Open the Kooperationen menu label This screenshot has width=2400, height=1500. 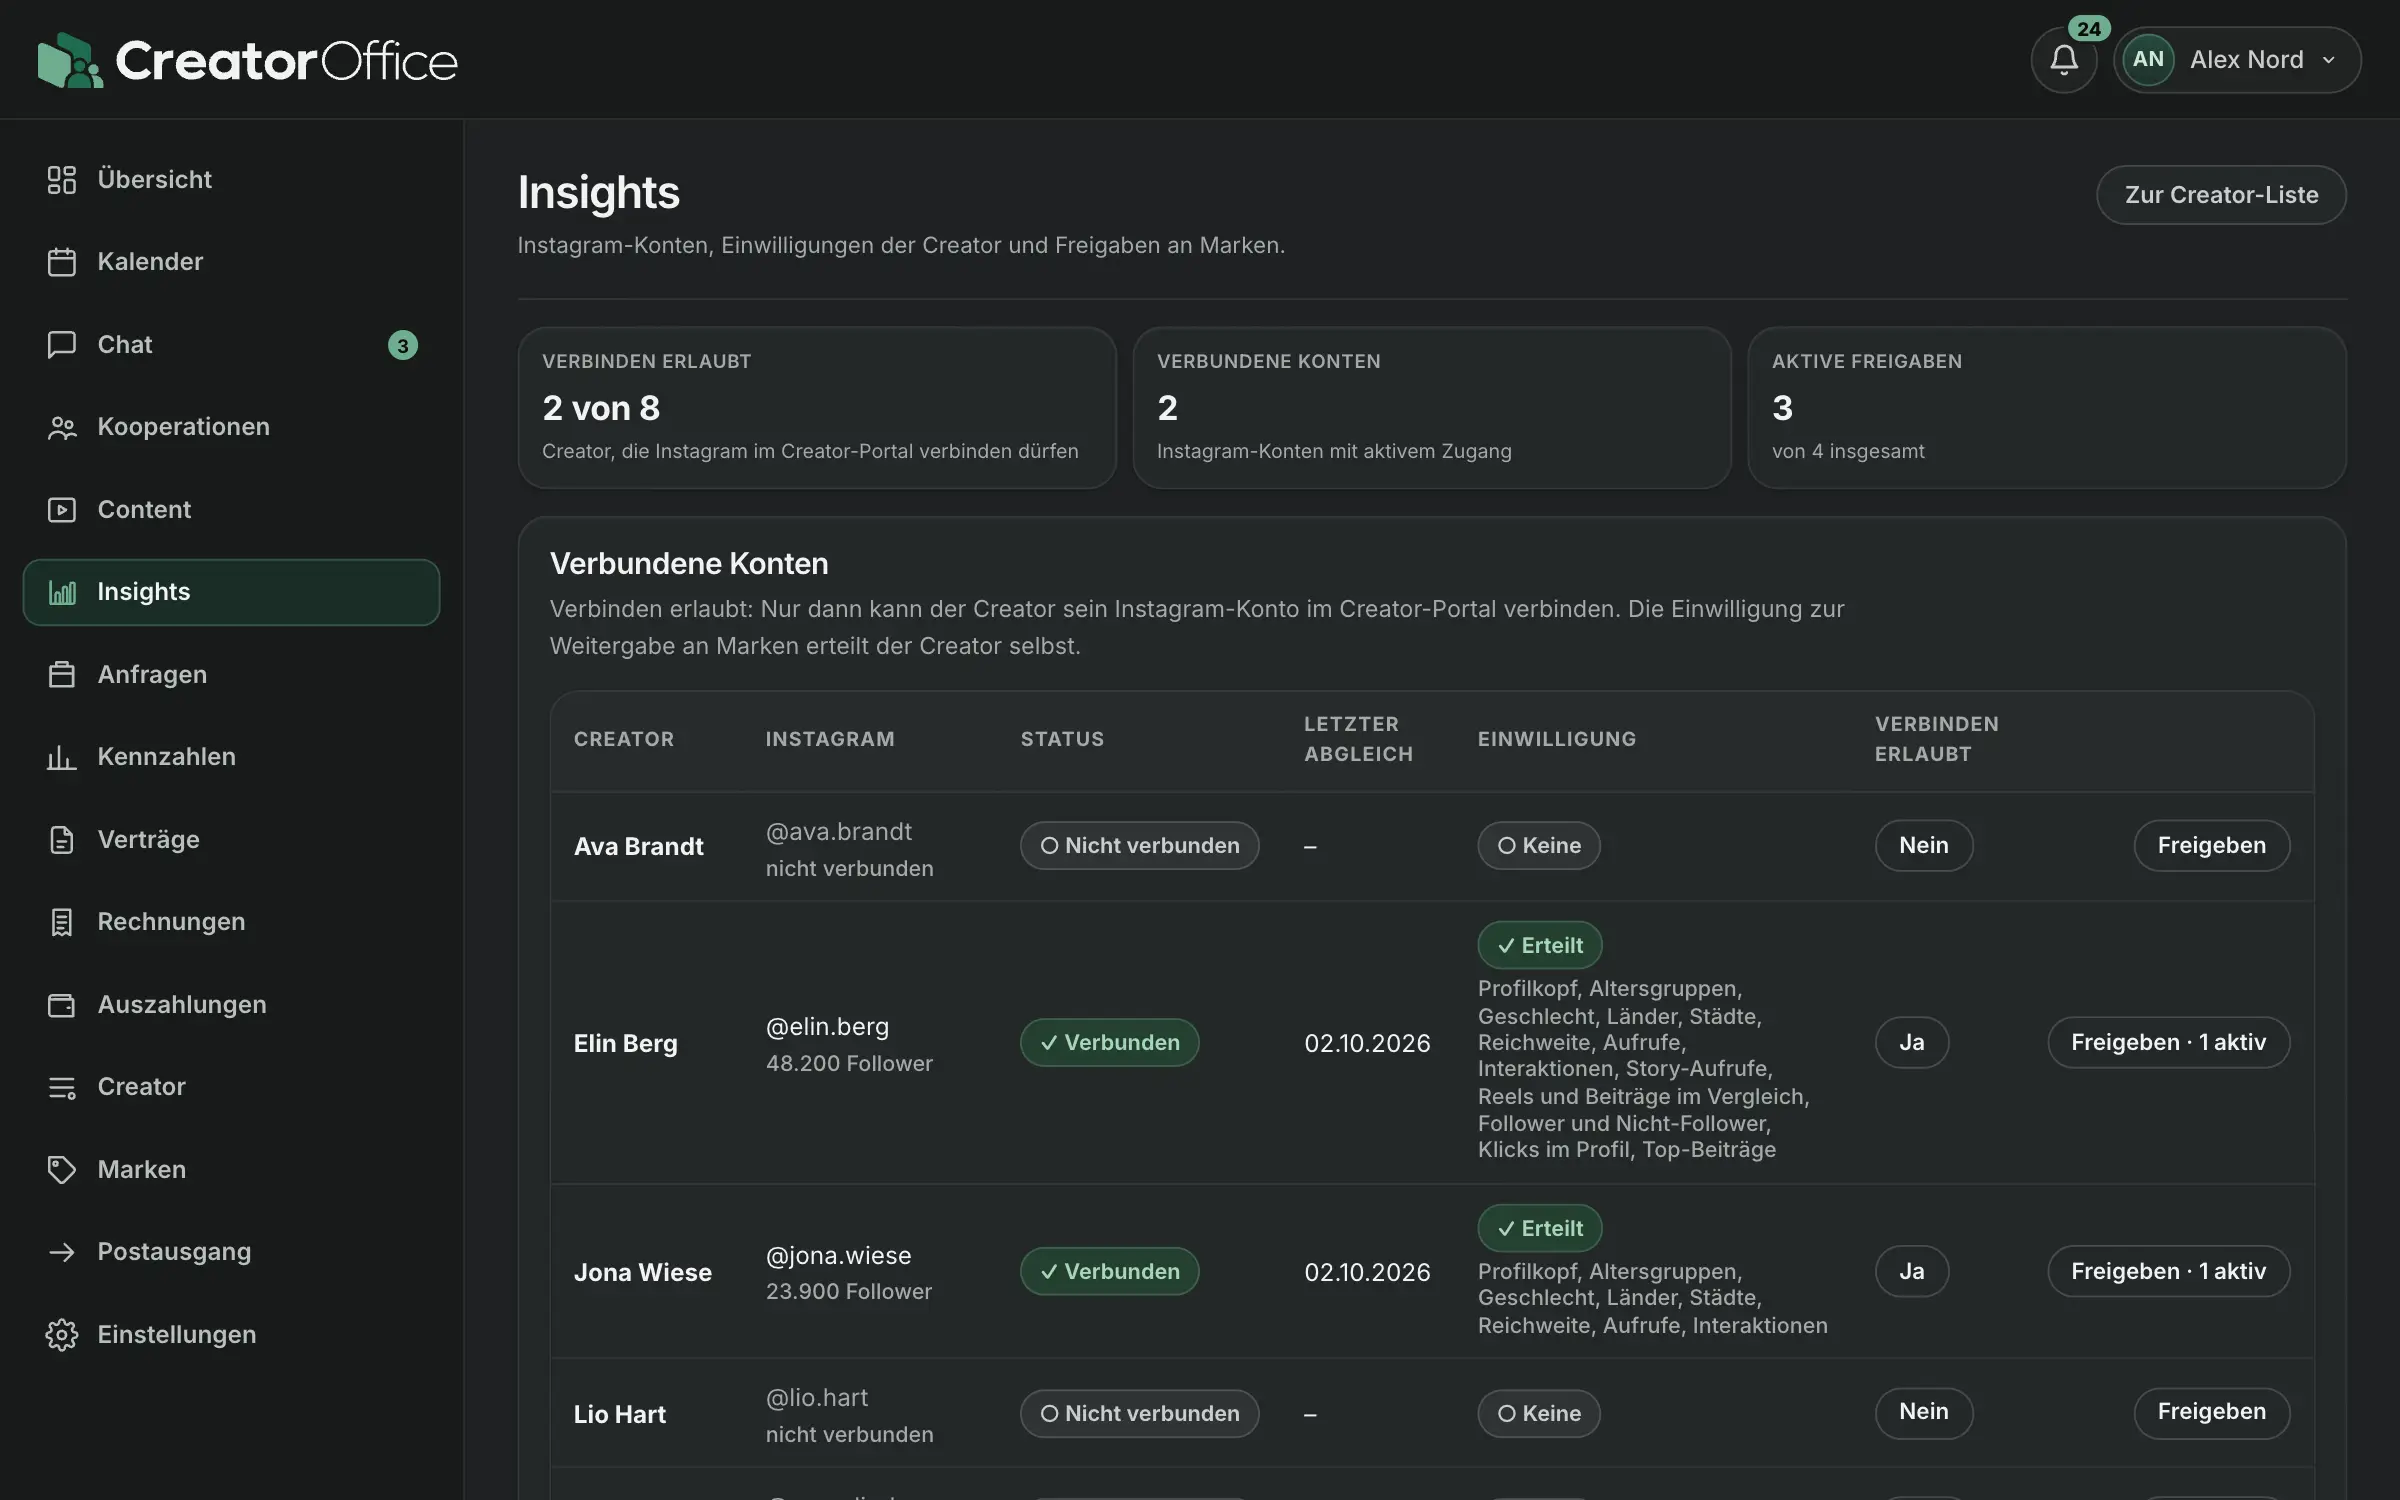(184, 427)
